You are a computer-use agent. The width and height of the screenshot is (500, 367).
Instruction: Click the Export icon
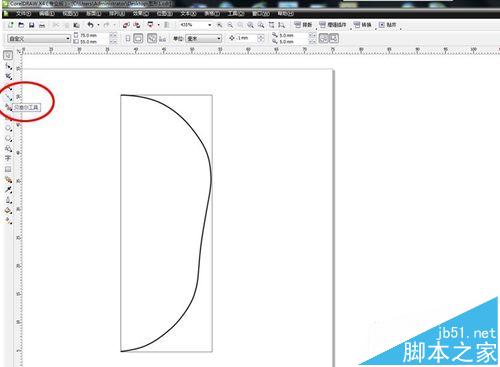tap(137, 25)
